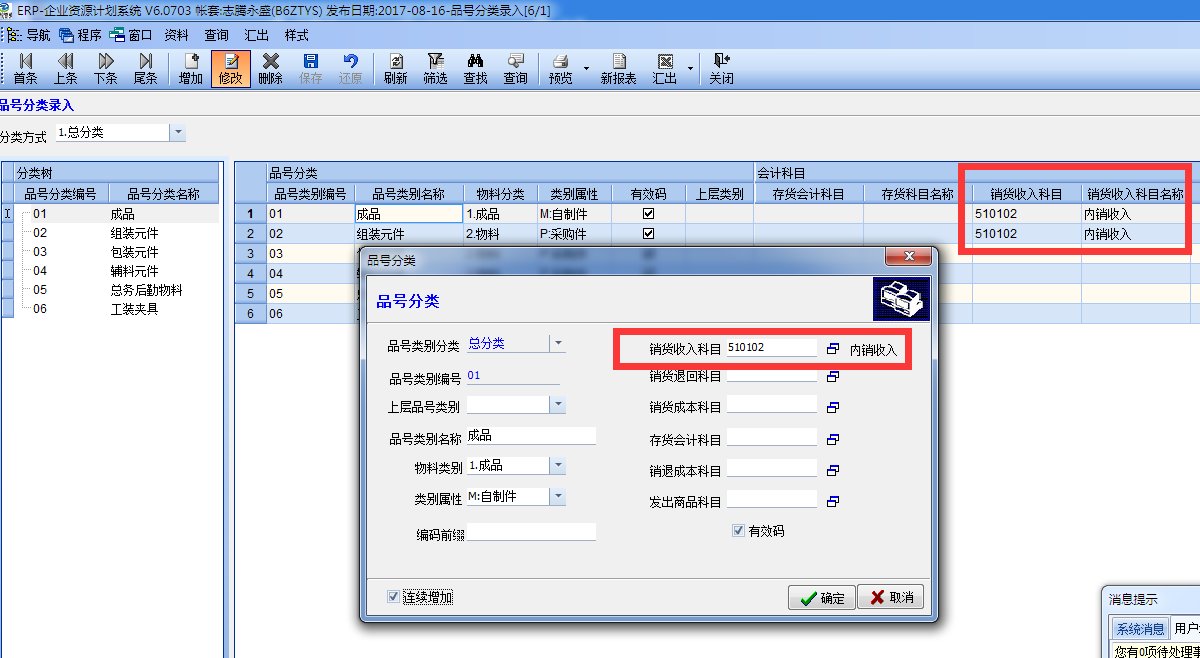Go to next record with 下条
Viewport: 1200px width, 658px height.
pyautogui.click(x=106, y=68)
